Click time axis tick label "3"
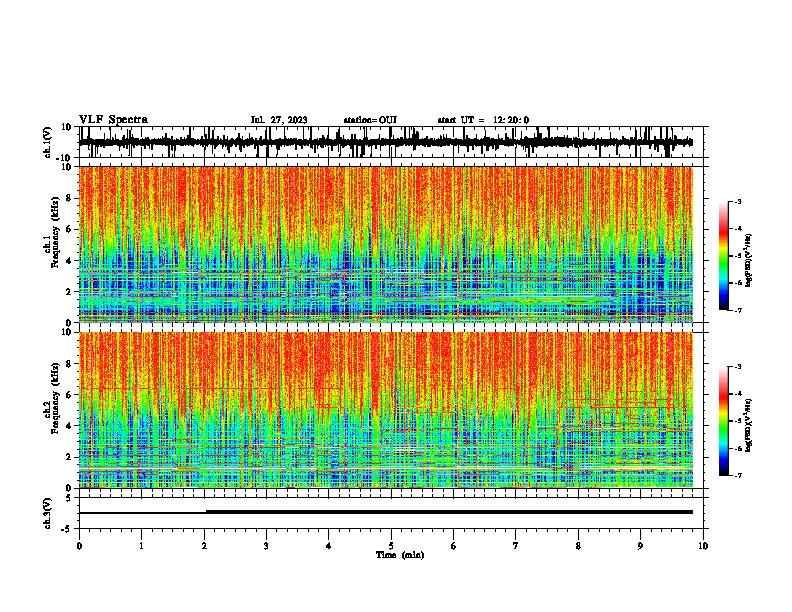This screenshot has width=792, height=612. pyautogui.click(x=266, y=546)
